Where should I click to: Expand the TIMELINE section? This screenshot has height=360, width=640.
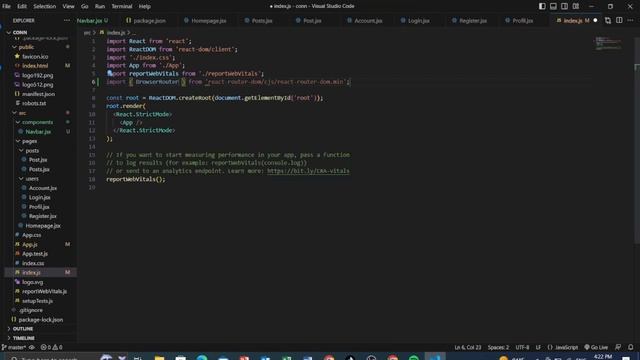[x=24, y=338]
